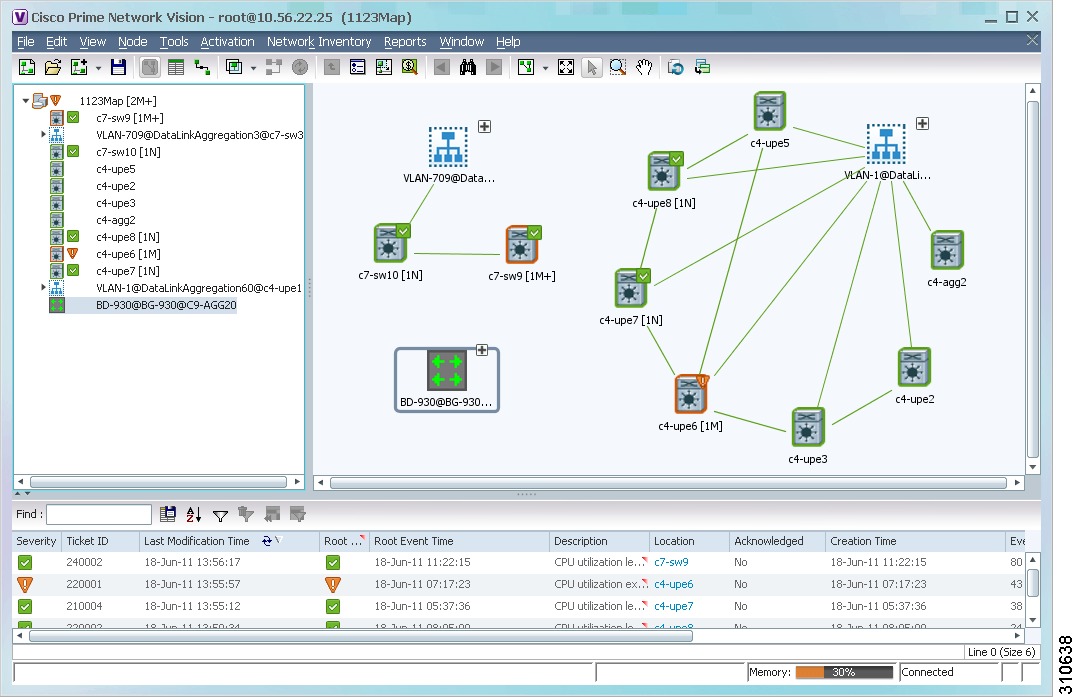Viewport: 1074px width, 697px height.
Task: Select the c4-agg2 device icon on map
Action: pyautogui.click(x=947, y=250)
